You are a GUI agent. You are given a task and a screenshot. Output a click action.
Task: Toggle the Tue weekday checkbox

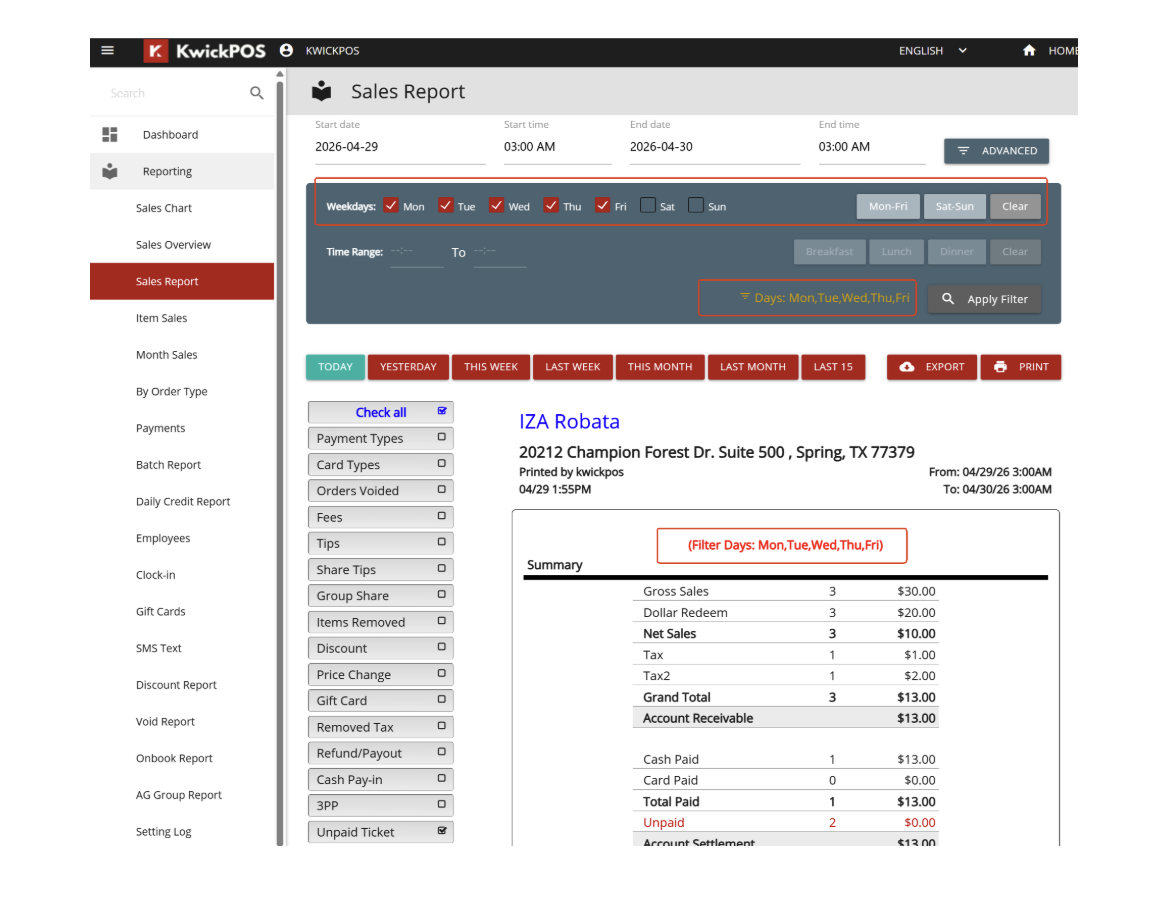click(445, 206)
